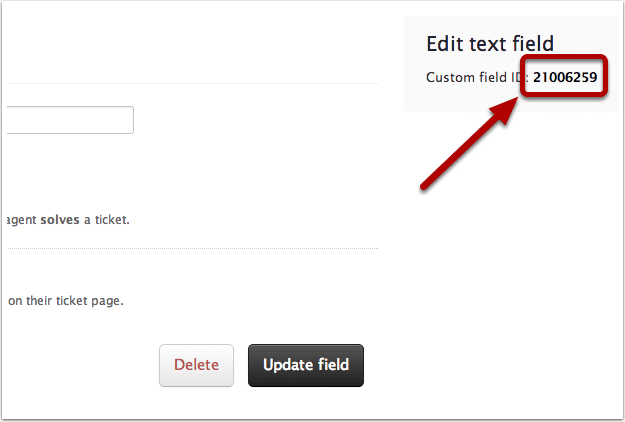Viewport: 625px width, 422px height.
Task: Click the word text in sidebar heading
Action: pyautogui.click(x=487, y=43)
